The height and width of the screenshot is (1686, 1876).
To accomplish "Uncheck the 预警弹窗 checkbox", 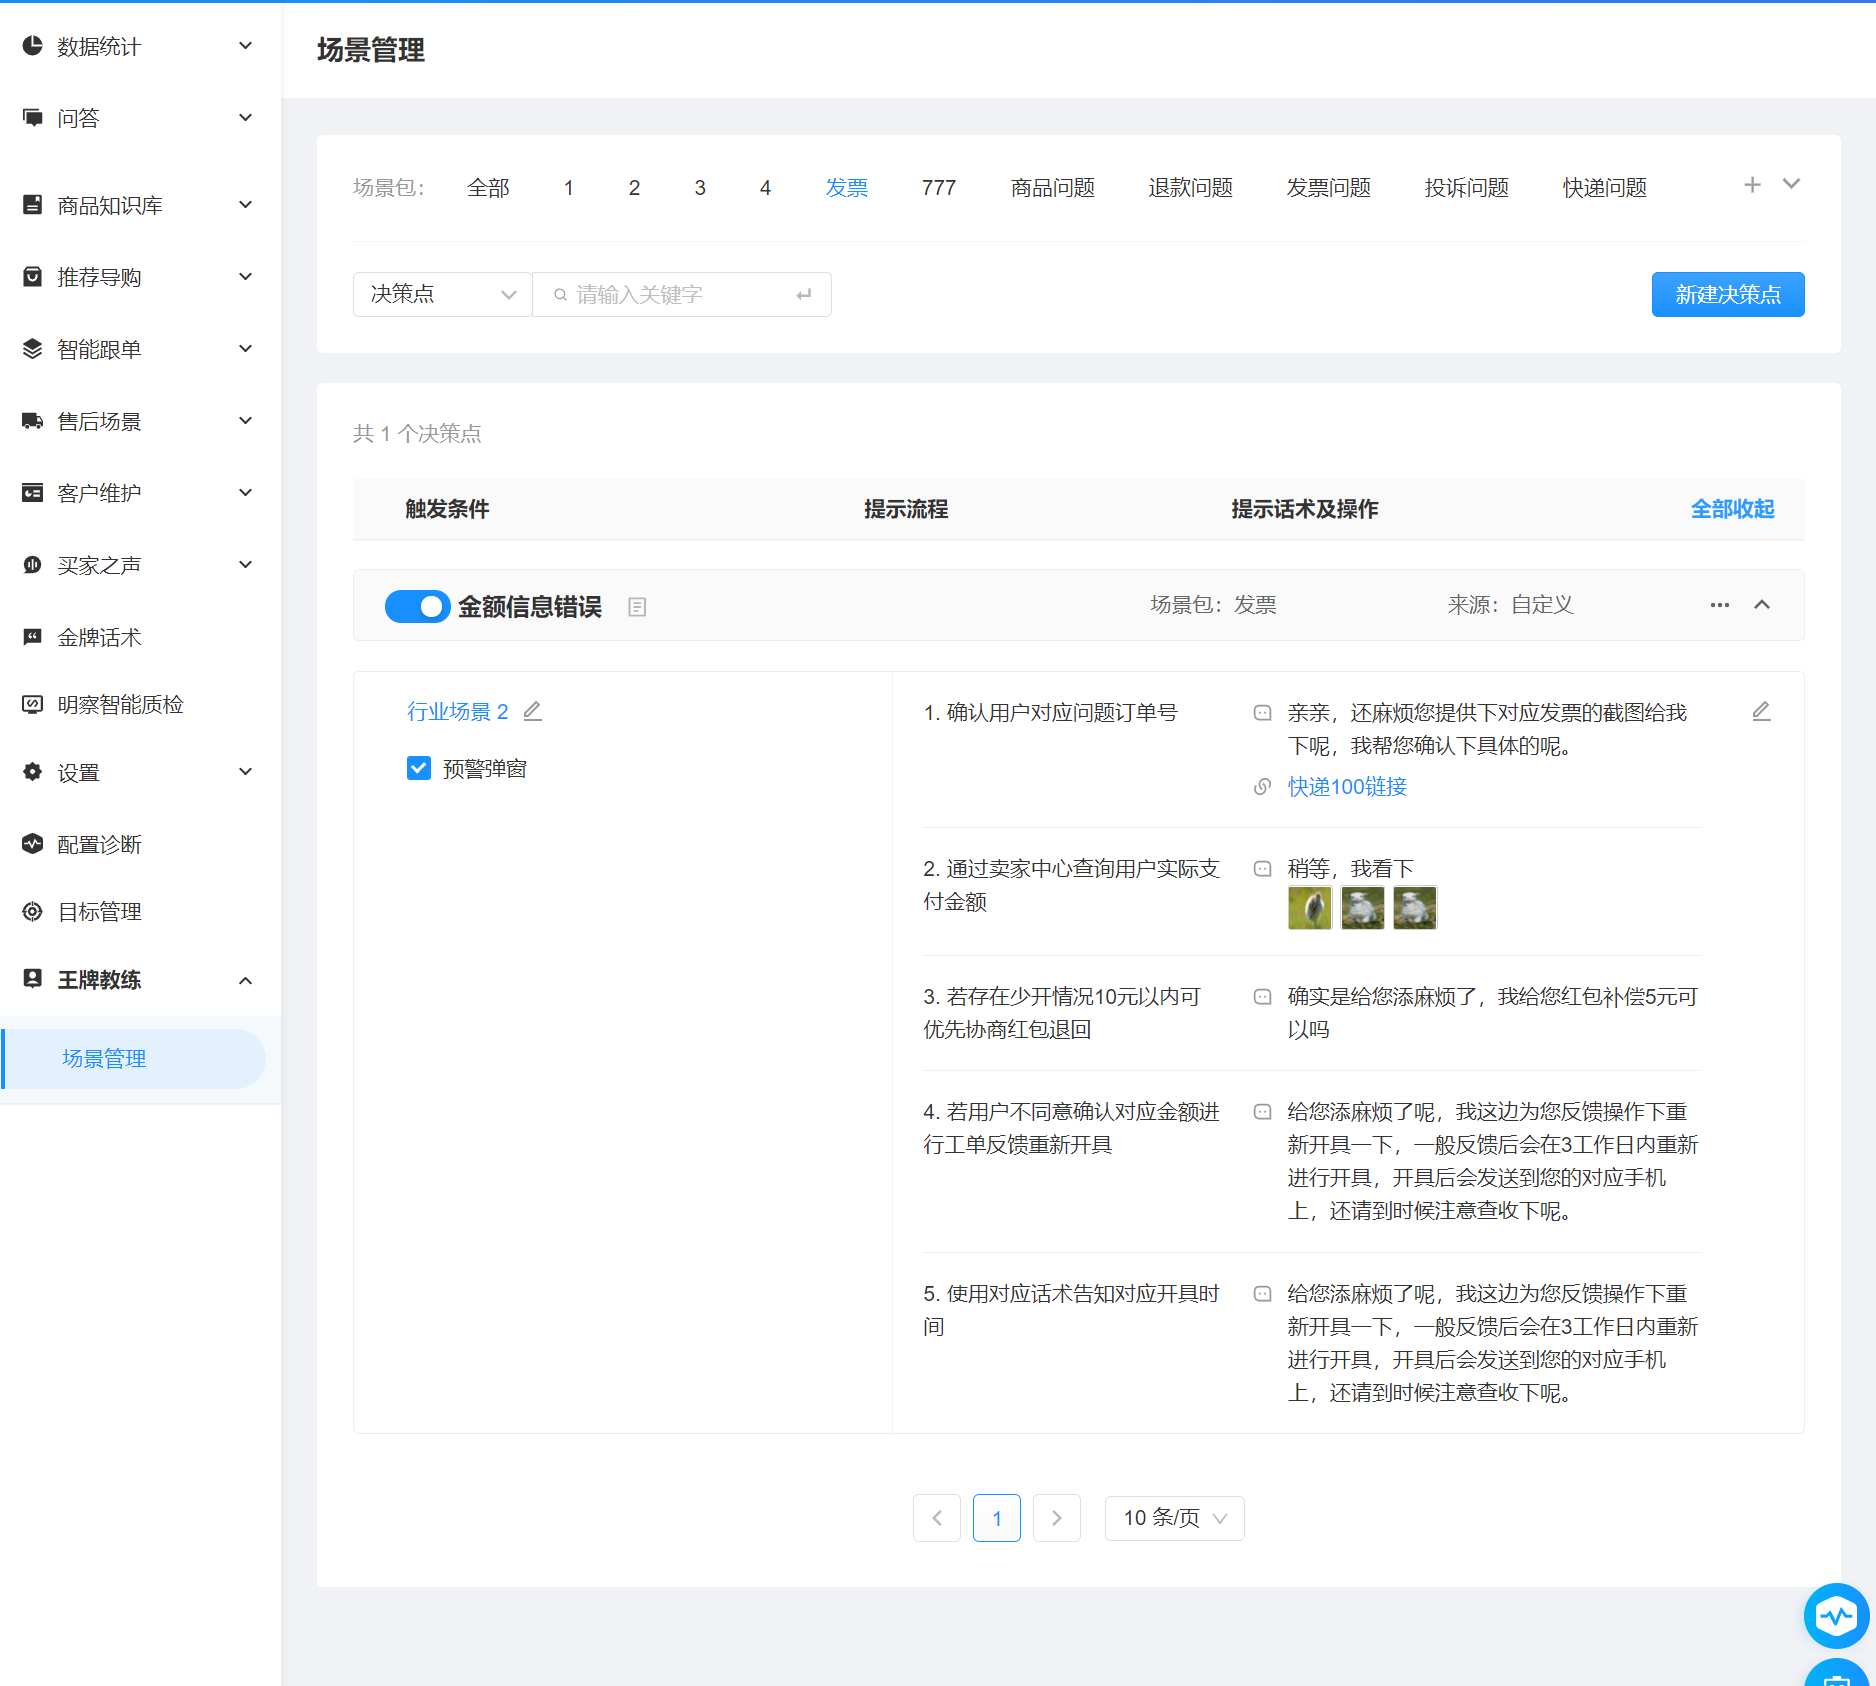I will tap(419, 768).
